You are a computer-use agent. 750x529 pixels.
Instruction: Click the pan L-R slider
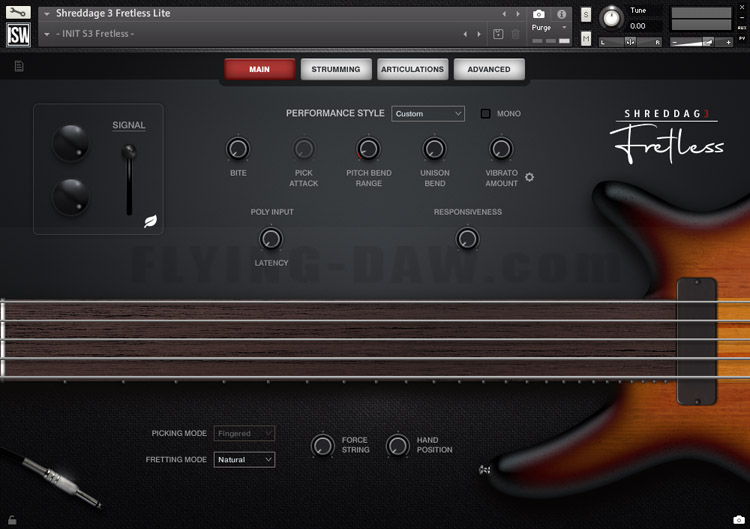[630, 42]
